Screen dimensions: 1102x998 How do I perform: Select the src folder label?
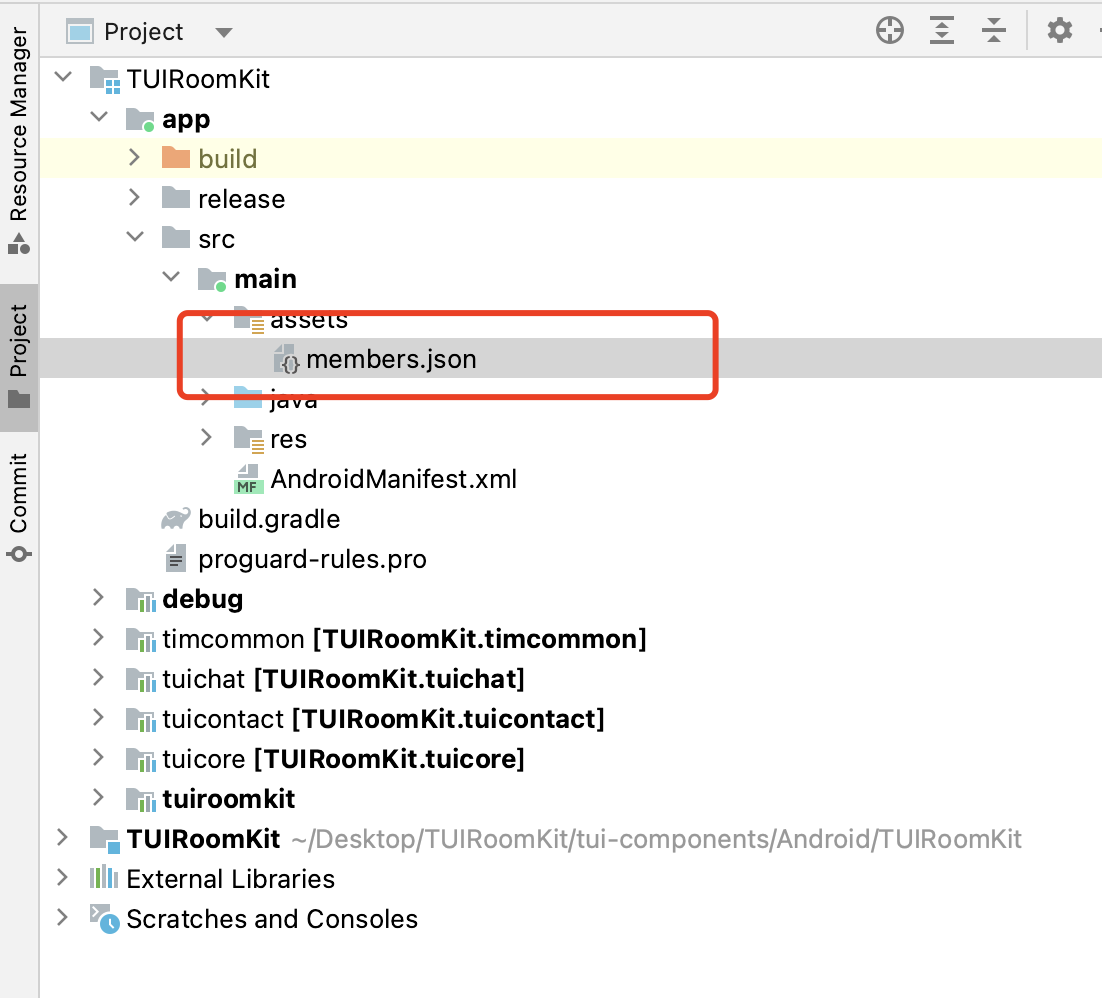216,239
